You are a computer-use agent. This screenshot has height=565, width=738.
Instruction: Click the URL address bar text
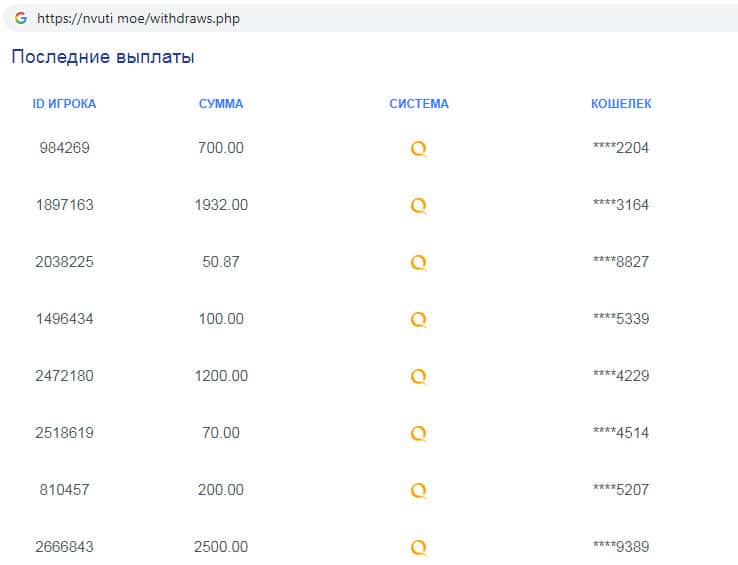point(138,18)
